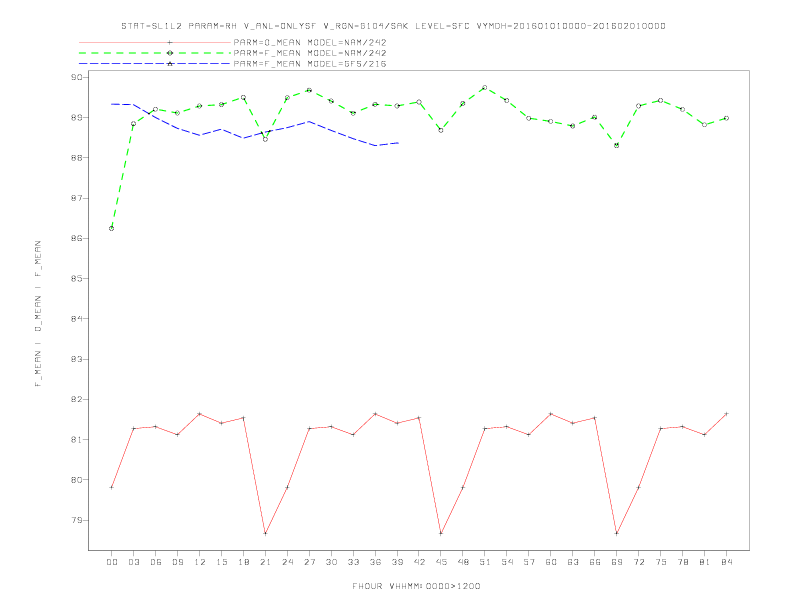Click the blue dashed line legend sample
The image size is (792, 612).
[155, 64]
